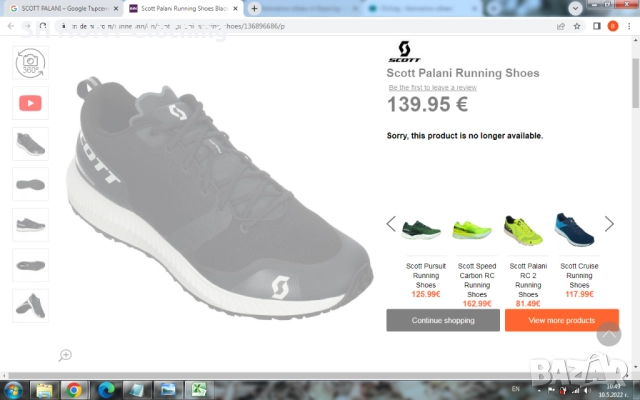Show next recommended products
This screenshot has height=400, width=640.
(609, 224)
